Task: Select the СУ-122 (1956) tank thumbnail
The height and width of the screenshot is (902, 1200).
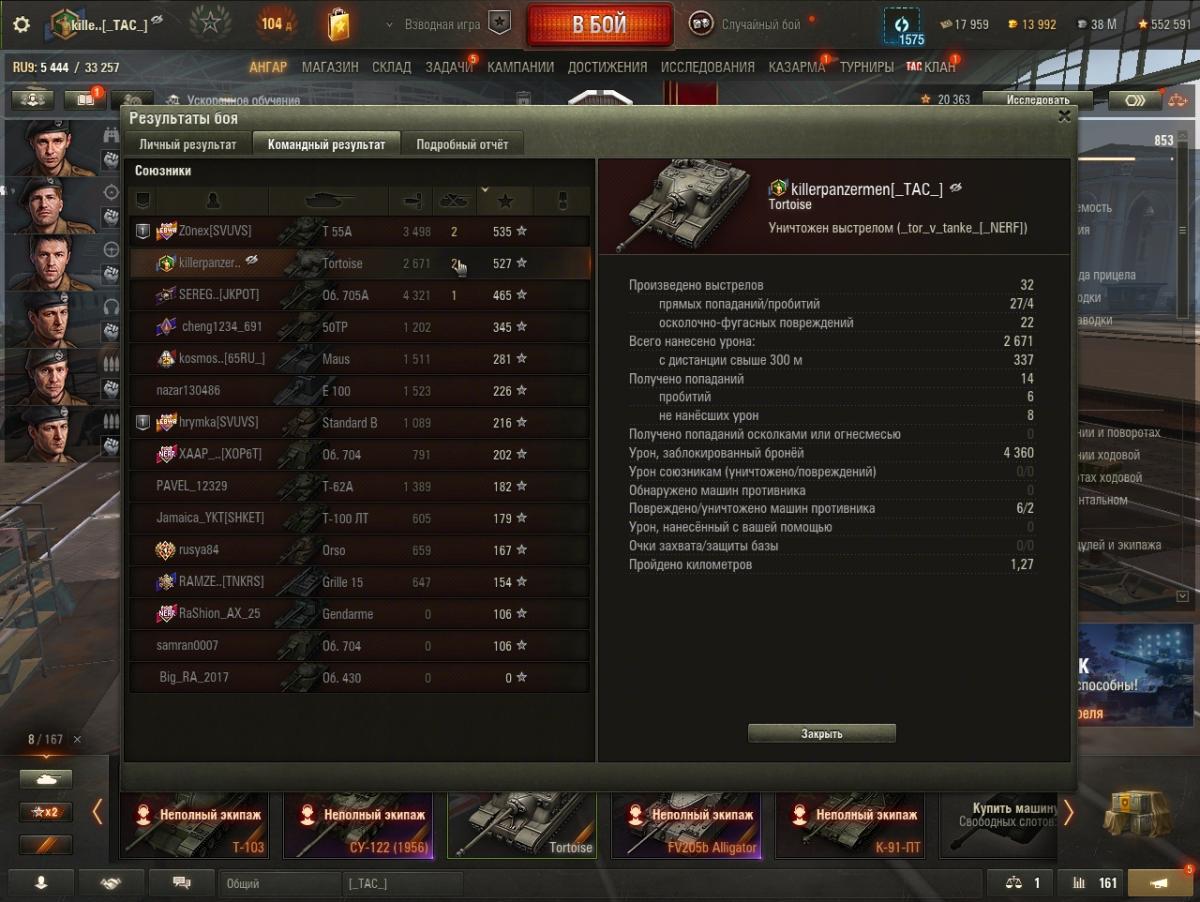Action: click(x=358, y=826)
